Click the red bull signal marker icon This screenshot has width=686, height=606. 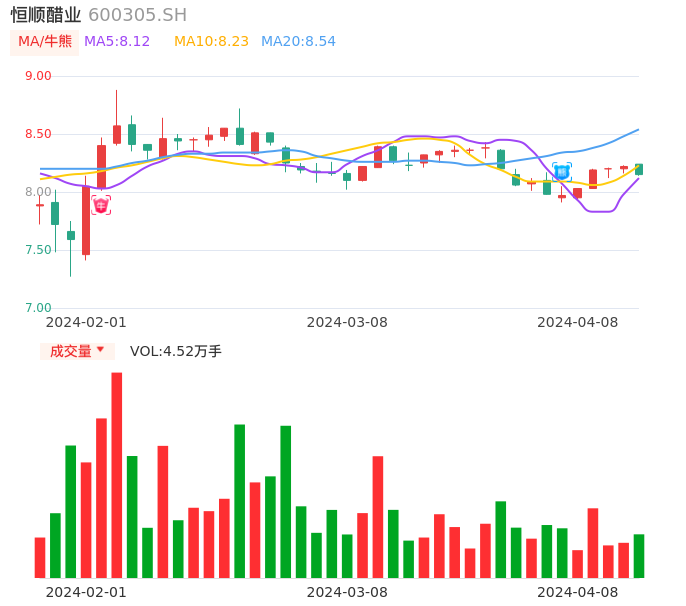[101, 205]
